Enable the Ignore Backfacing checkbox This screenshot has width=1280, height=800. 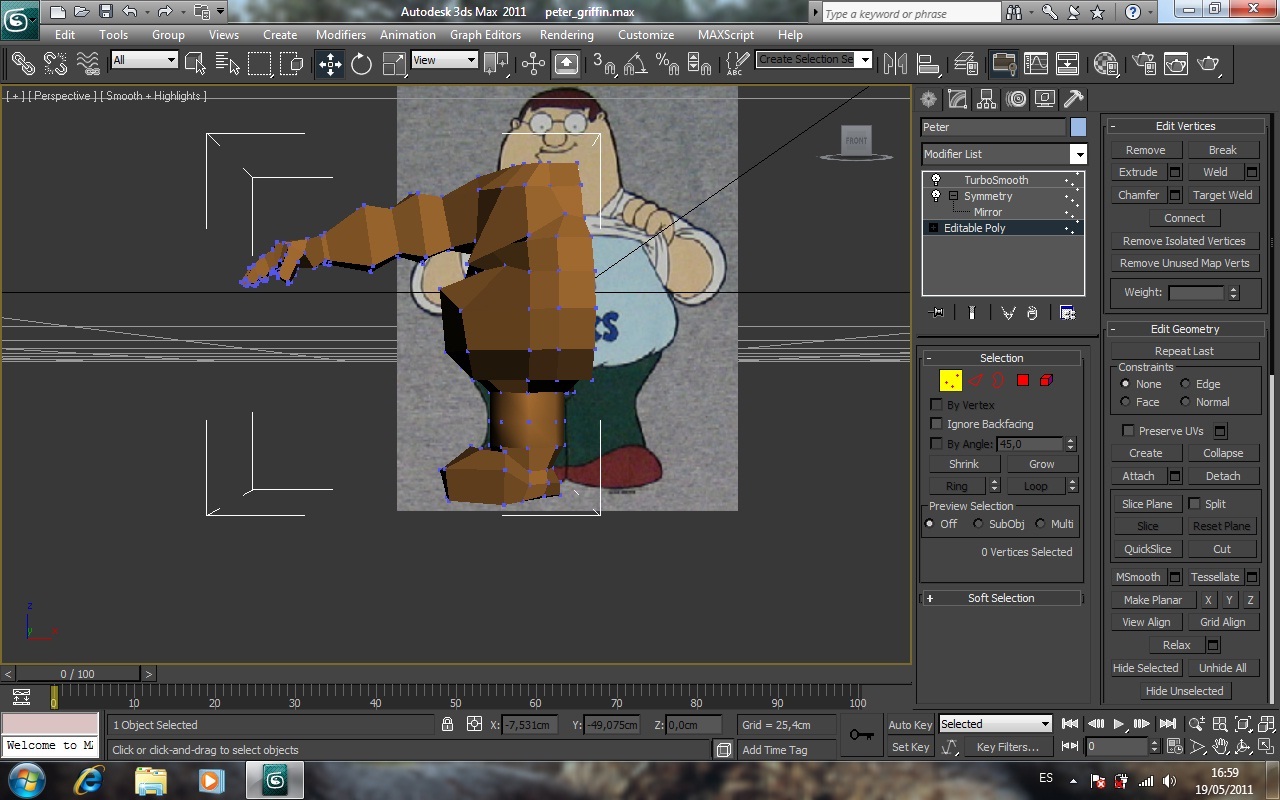coord(936,424)
